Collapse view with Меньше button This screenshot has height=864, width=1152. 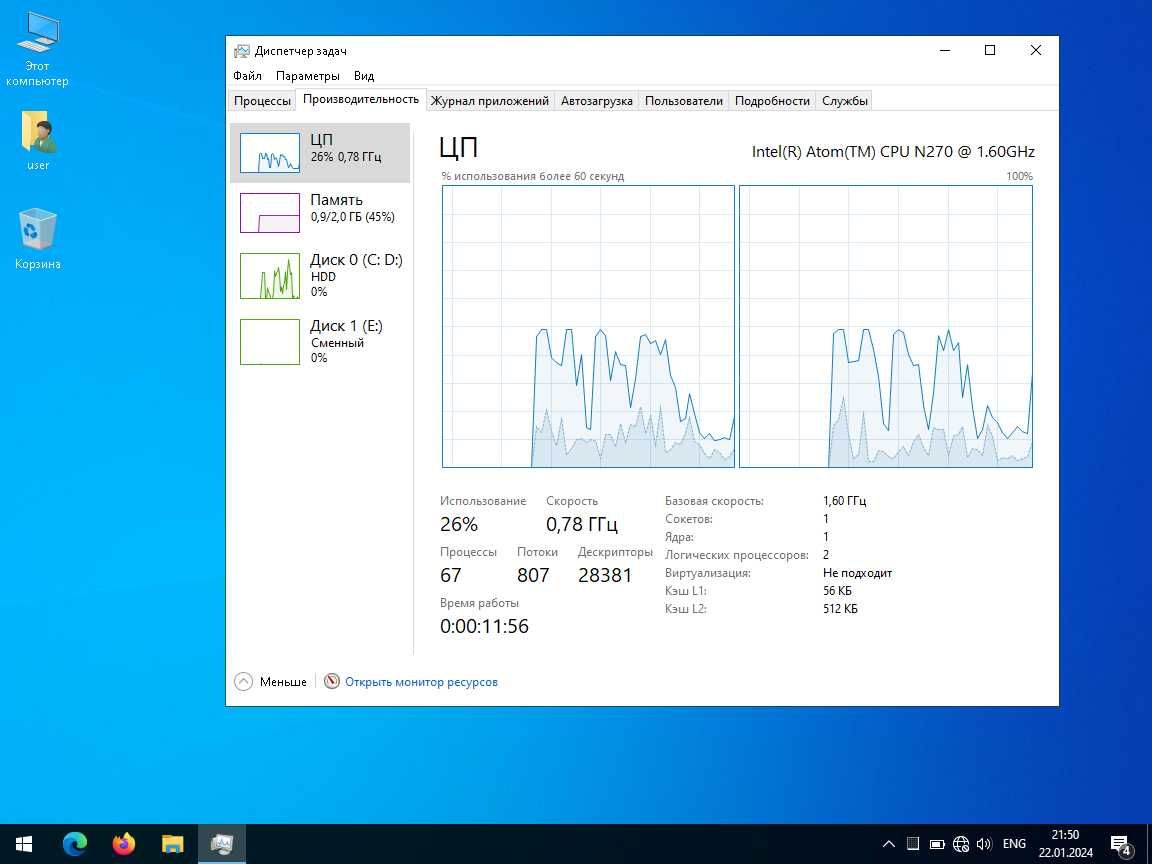(270, 682)
